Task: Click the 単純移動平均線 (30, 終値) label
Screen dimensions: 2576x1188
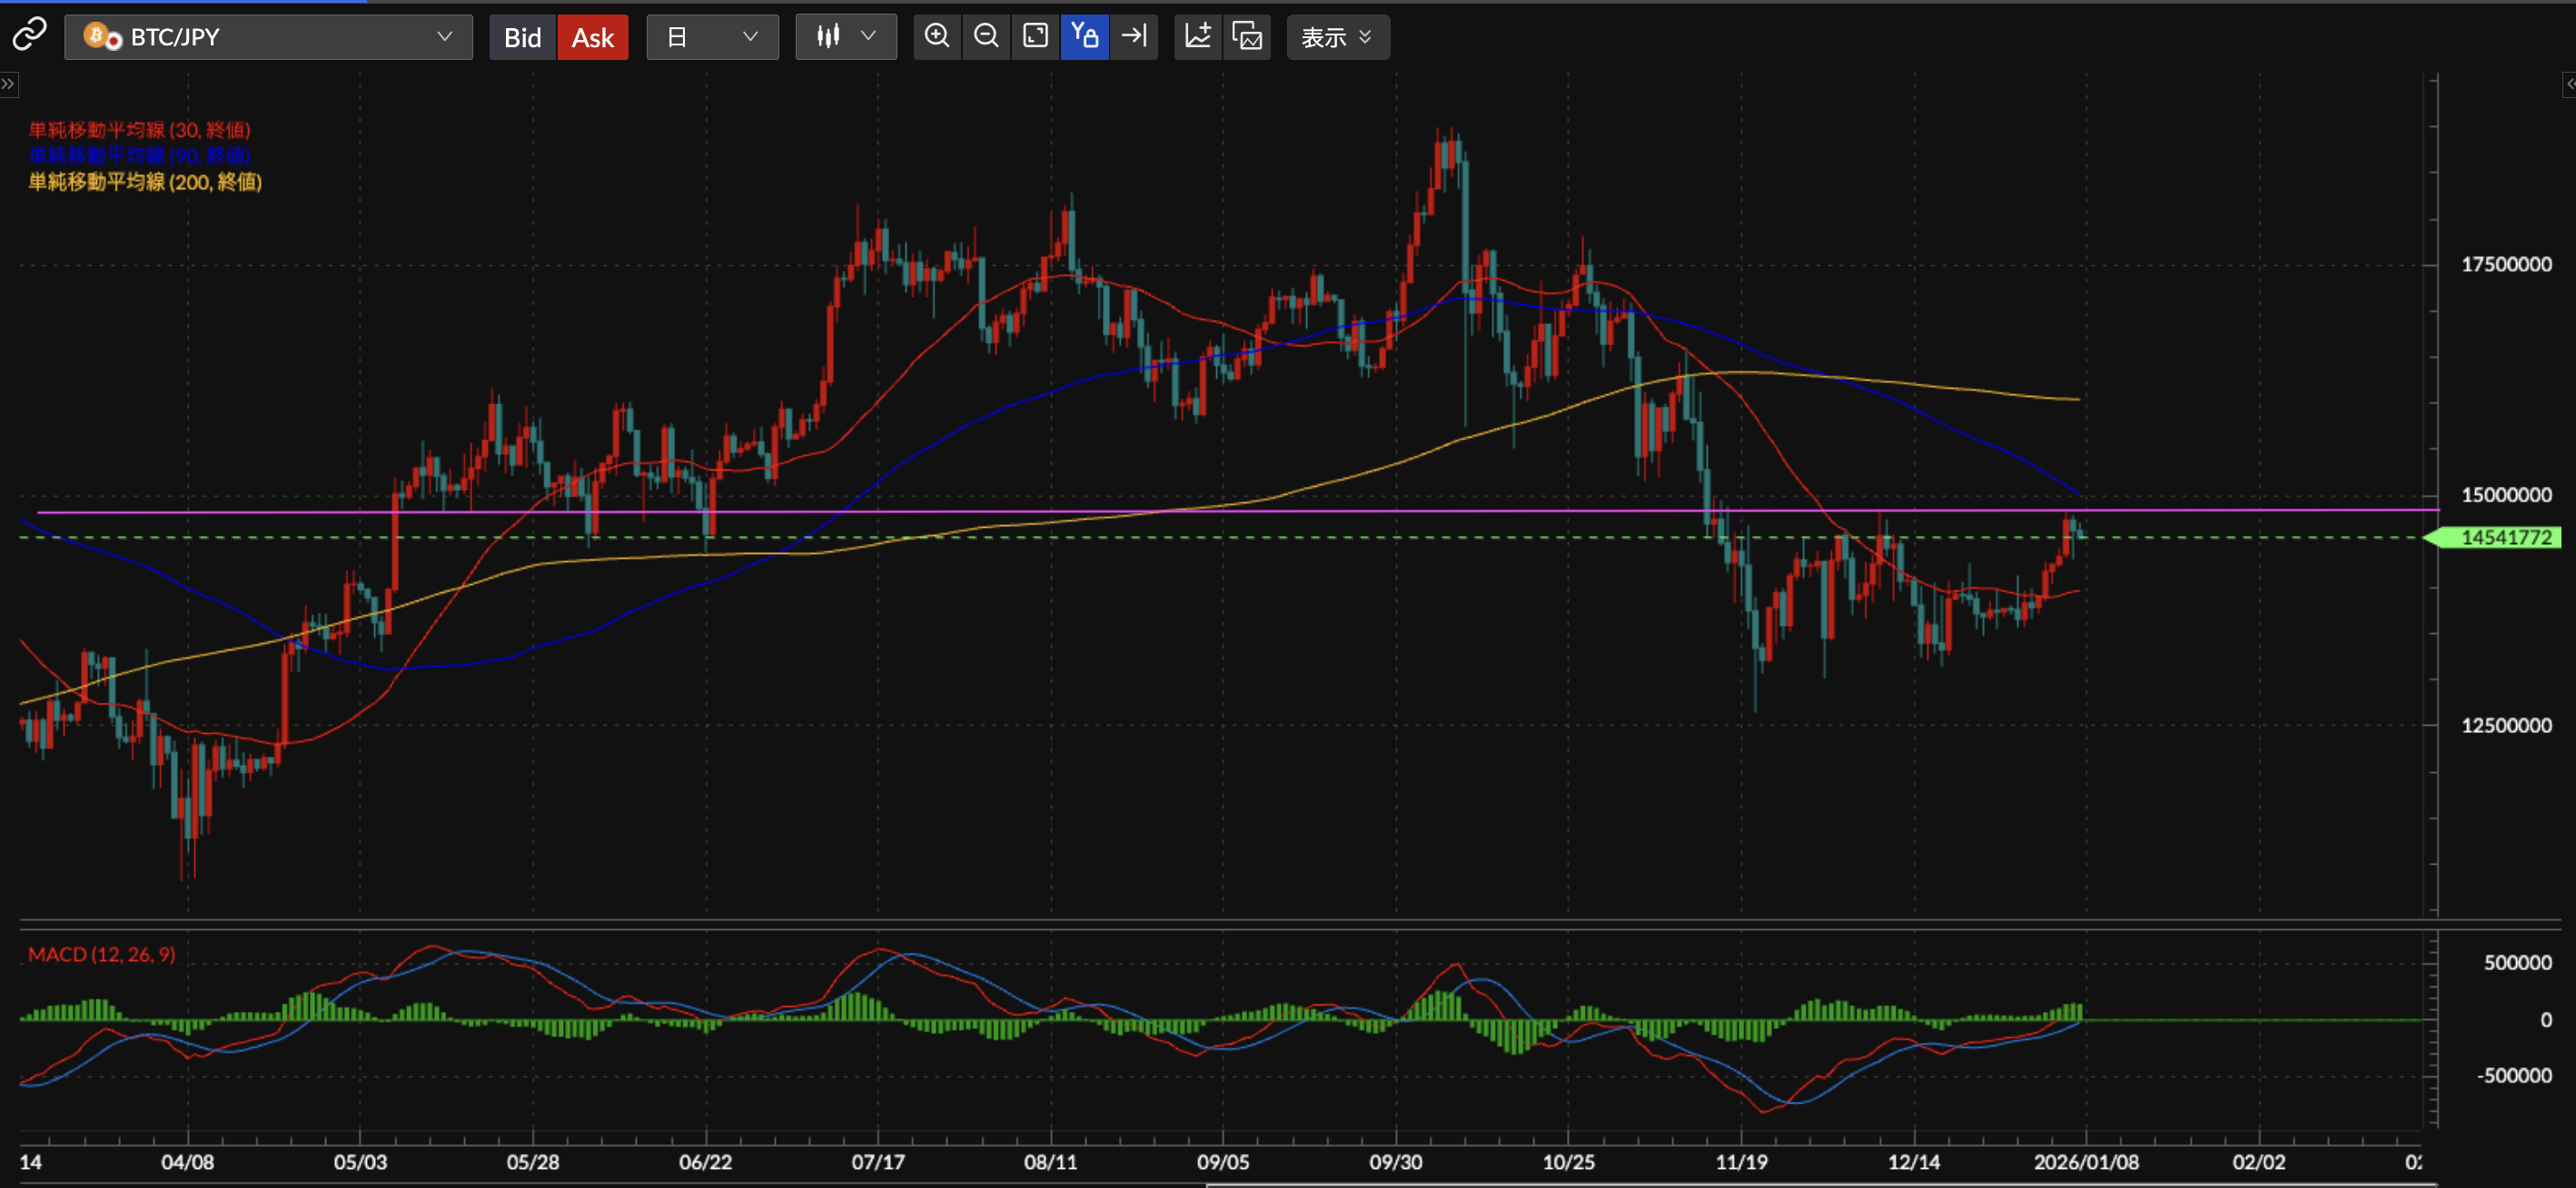Action: pos(139,130)
